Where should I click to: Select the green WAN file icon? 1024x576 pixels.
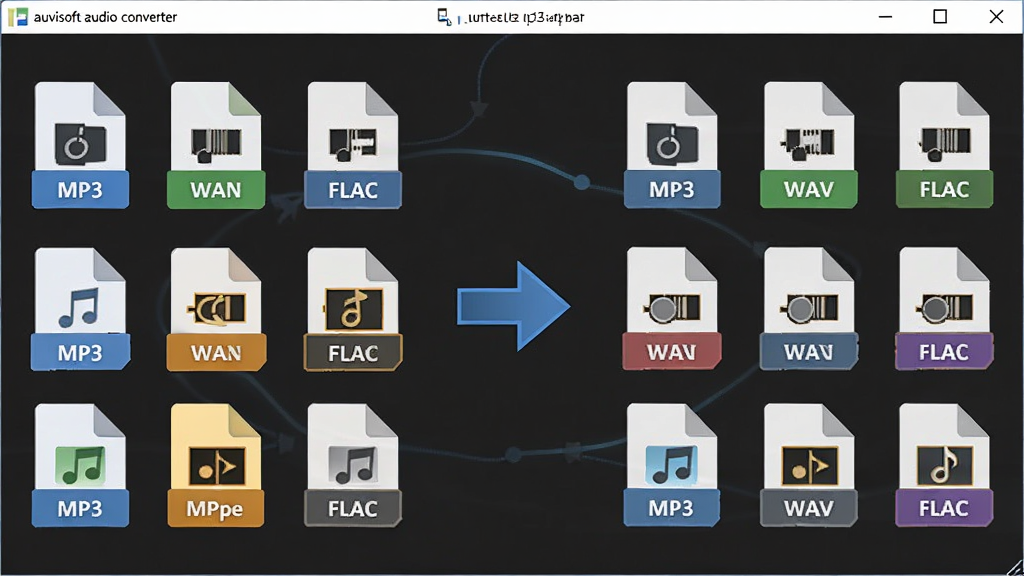click(216, 145)
